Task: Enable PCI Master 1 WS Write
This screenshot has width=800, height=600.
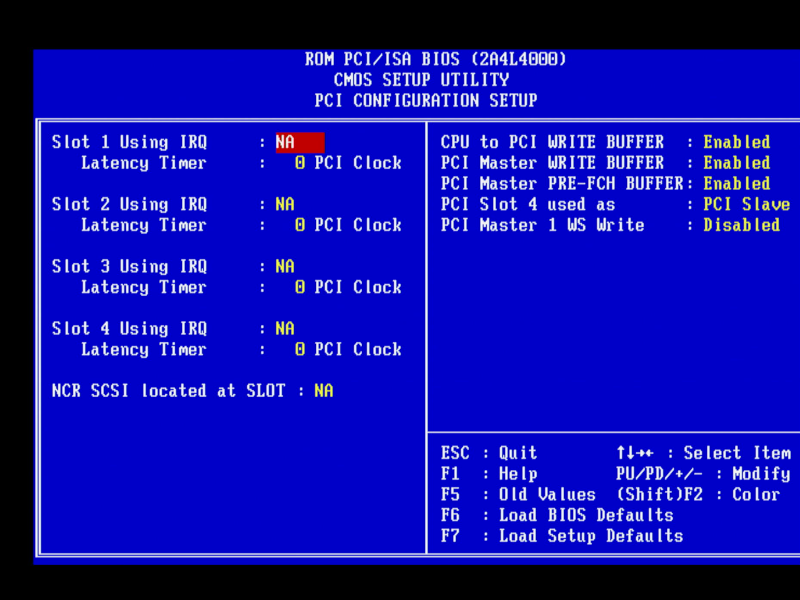Action: pos(741,225)
